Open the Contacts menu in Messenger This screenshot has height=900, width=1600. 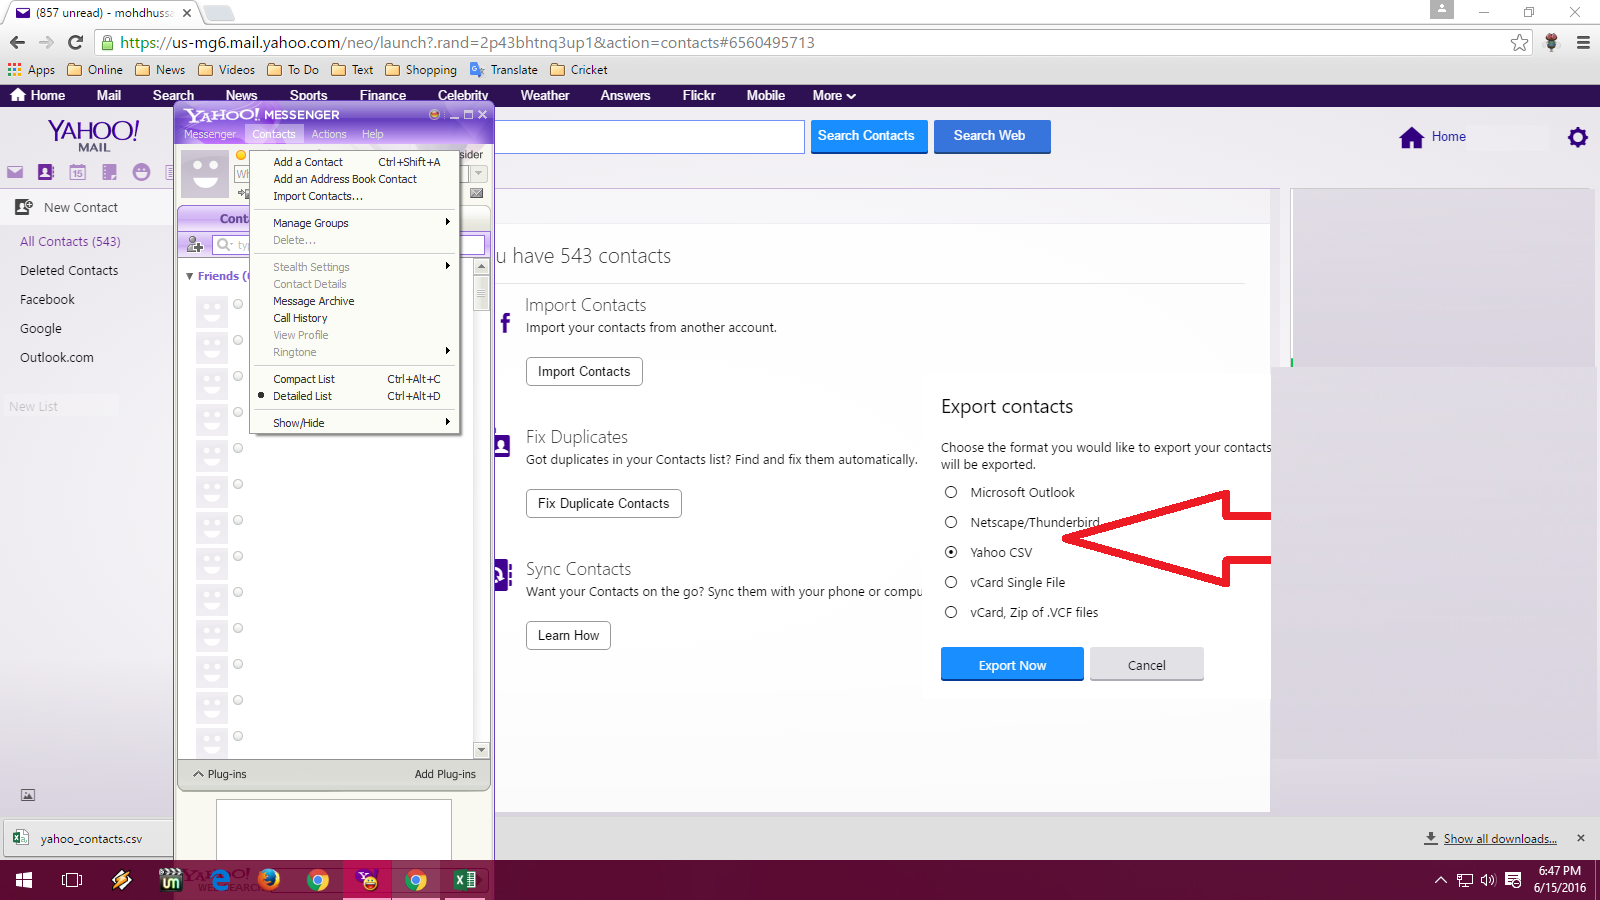273,134
